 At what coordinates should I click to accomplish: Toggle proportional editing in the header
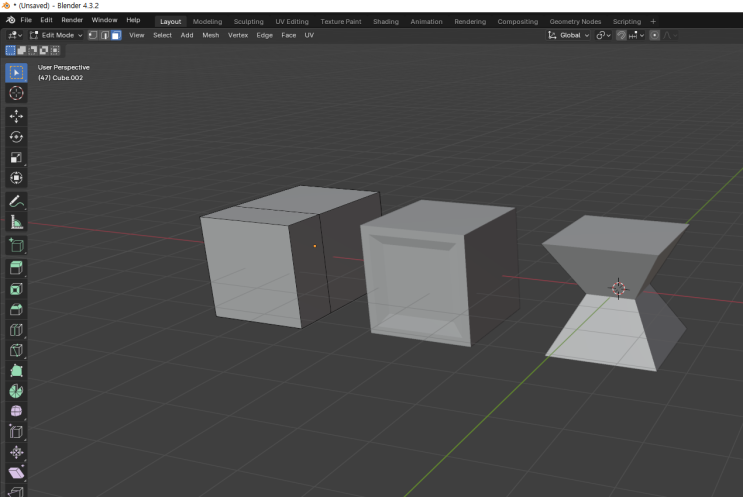click(x=655, y=35)
